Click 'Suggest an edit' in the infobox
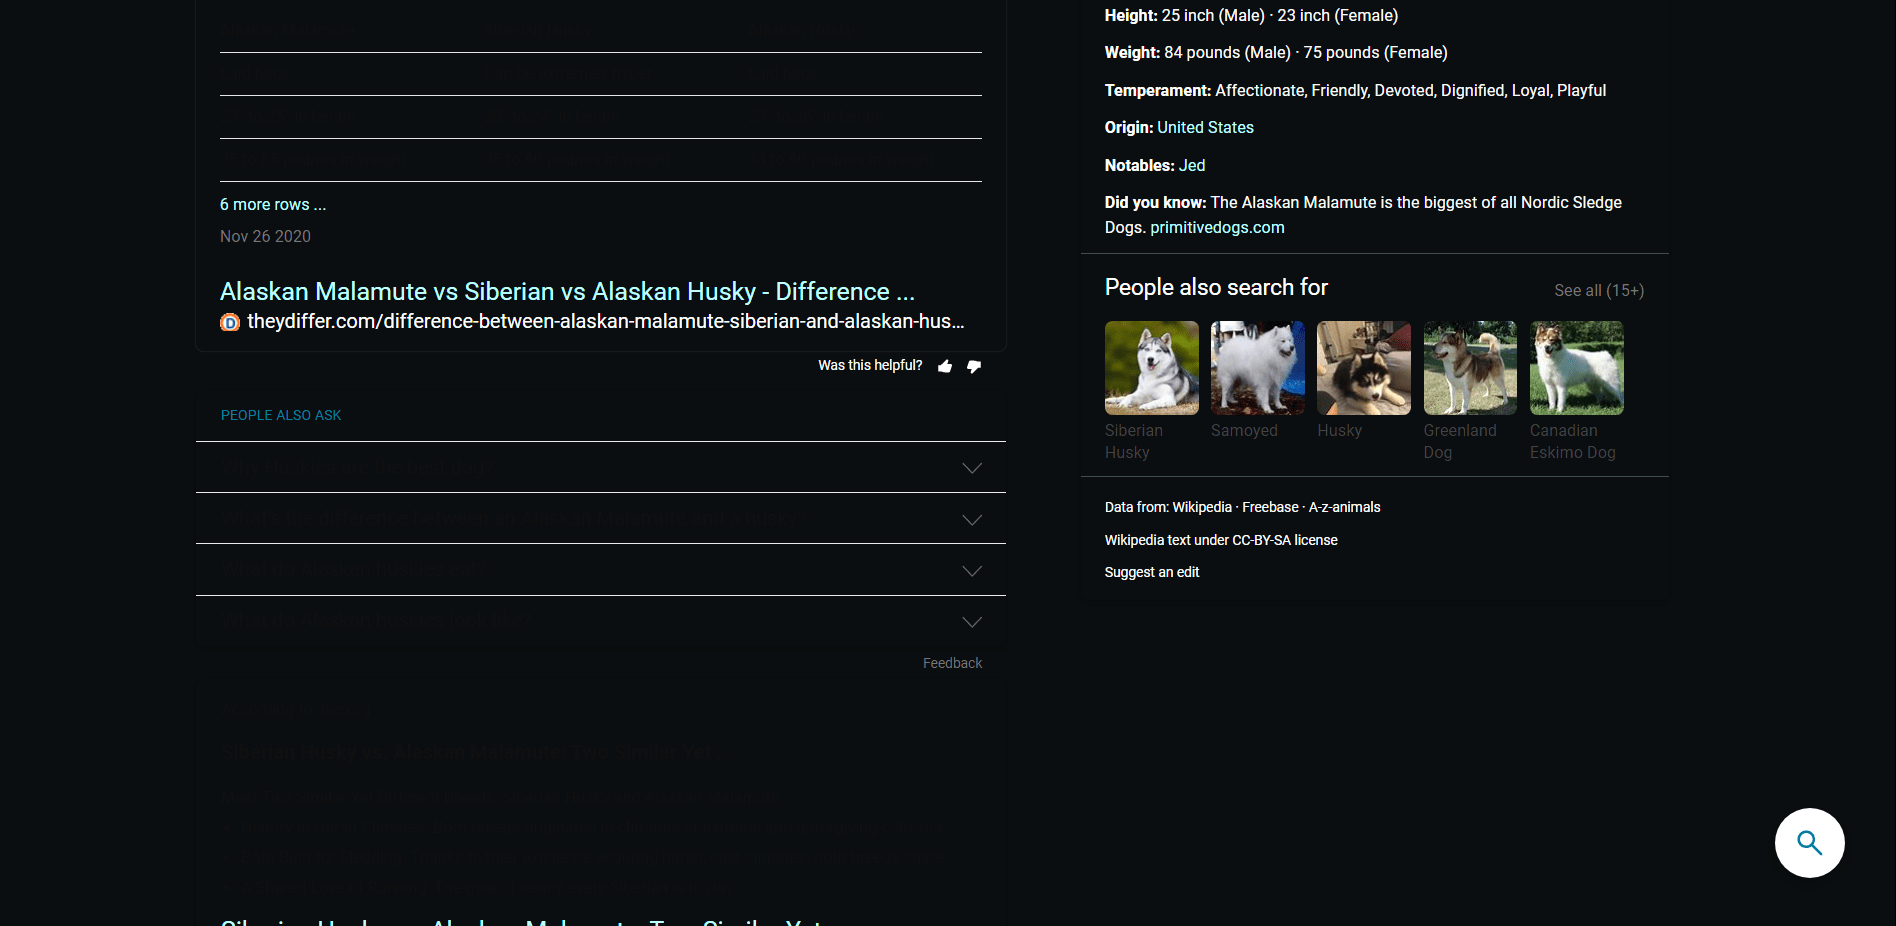 1151,571
